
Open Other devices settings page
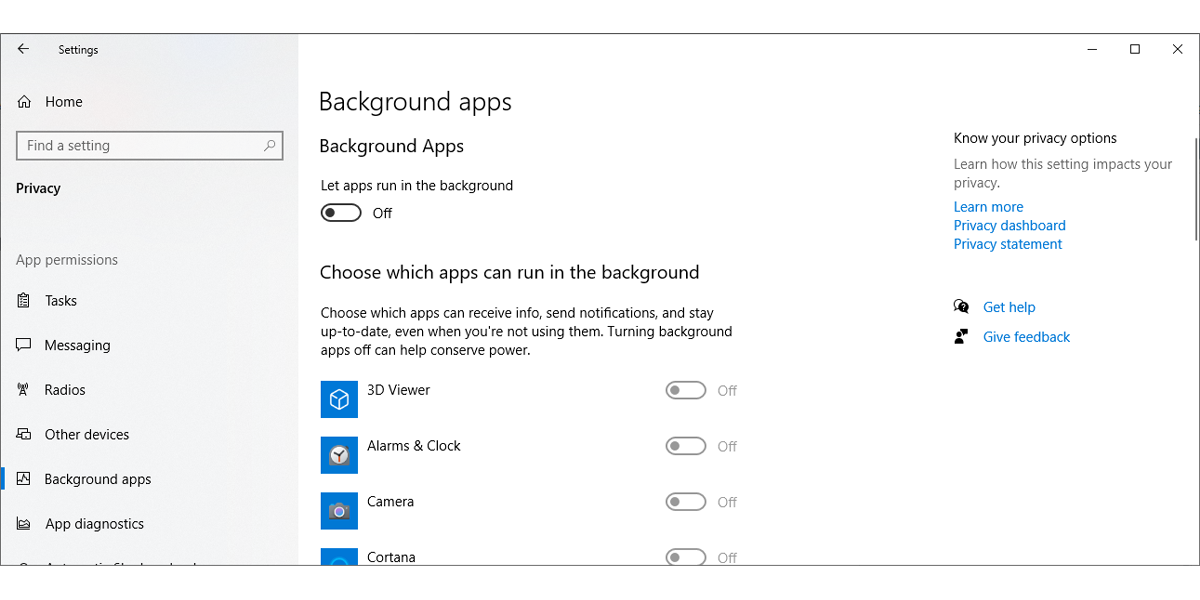pos(87,435)
